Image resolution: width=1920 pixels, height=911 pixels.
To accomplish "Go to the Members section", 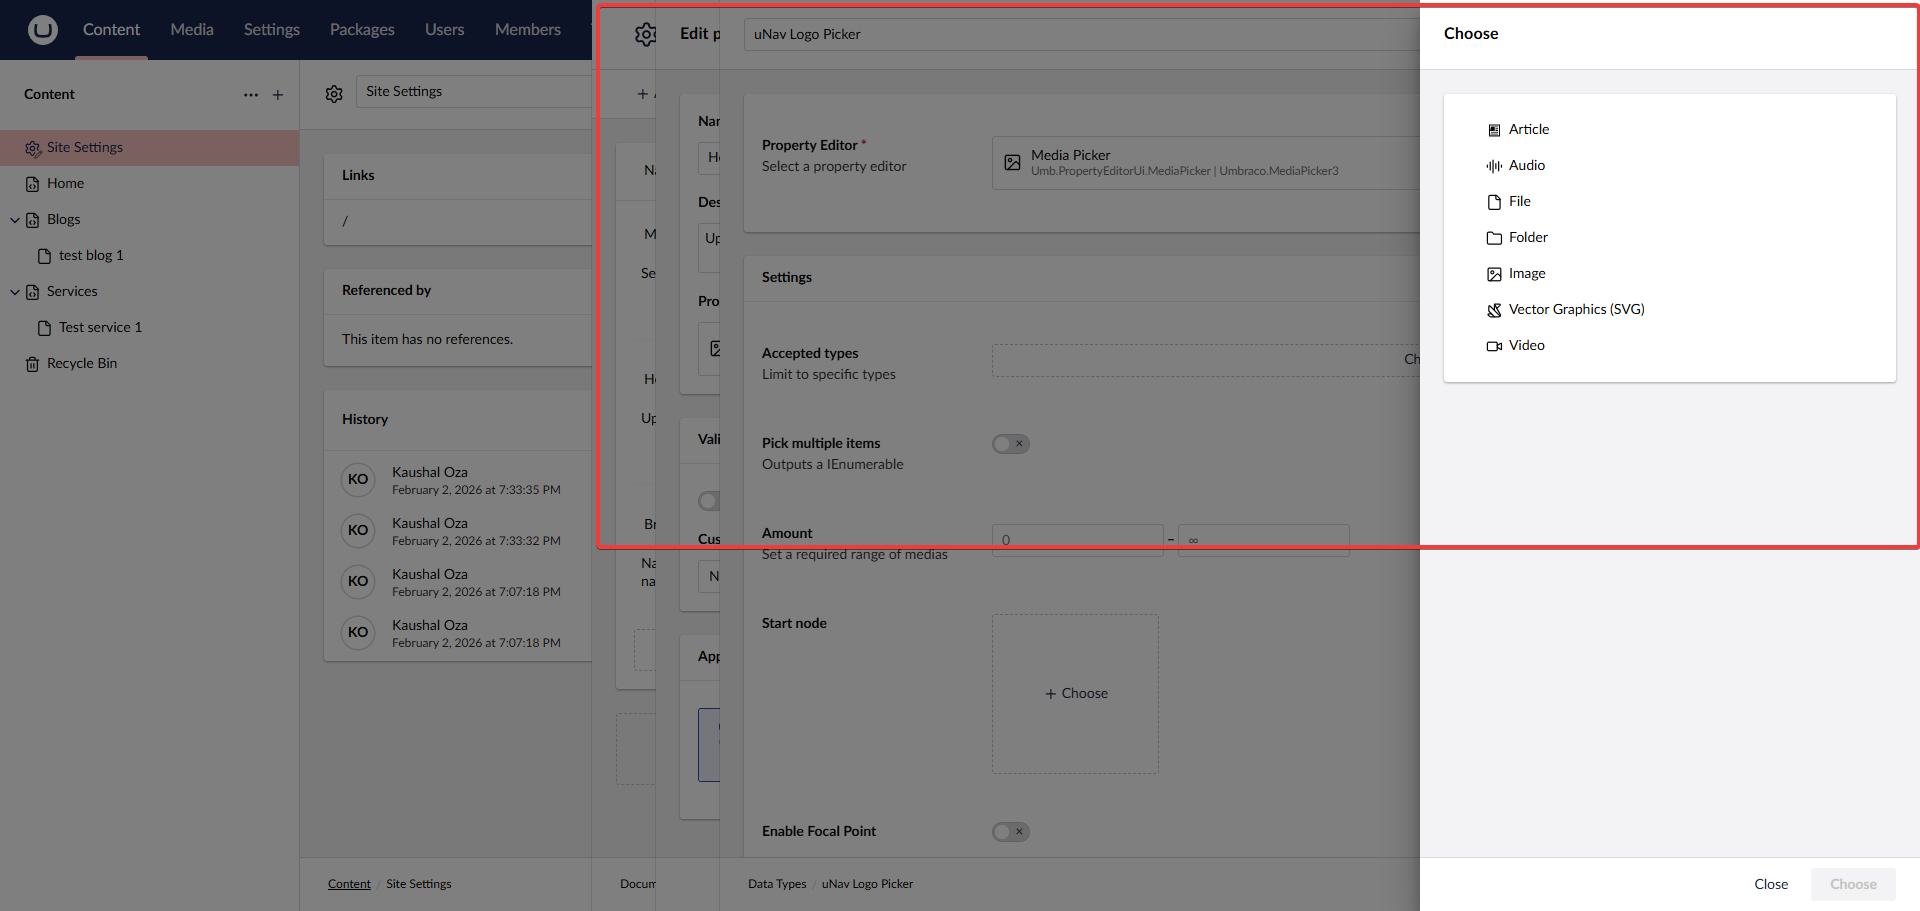I will tap(528, 30).
